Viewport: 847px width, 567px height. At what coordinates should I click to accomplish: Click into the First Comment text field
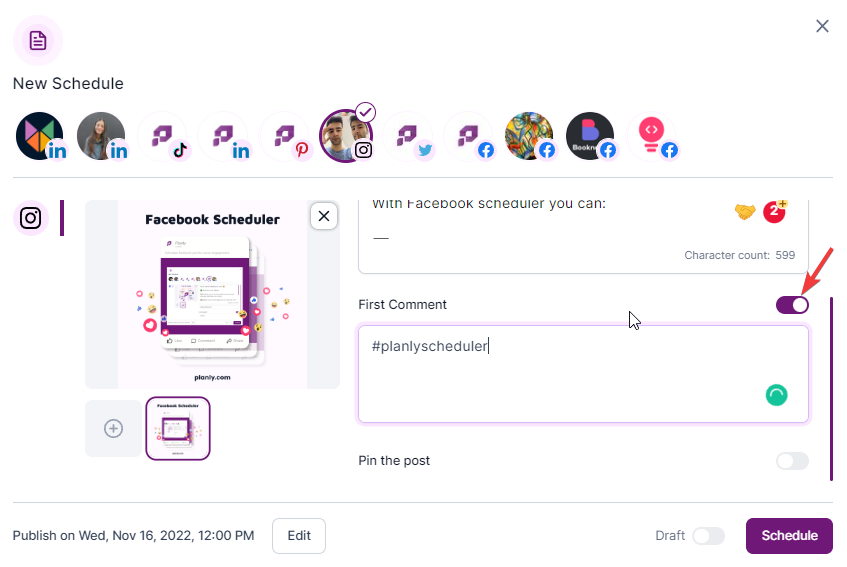pyautogui.click(x=583, y=374)
